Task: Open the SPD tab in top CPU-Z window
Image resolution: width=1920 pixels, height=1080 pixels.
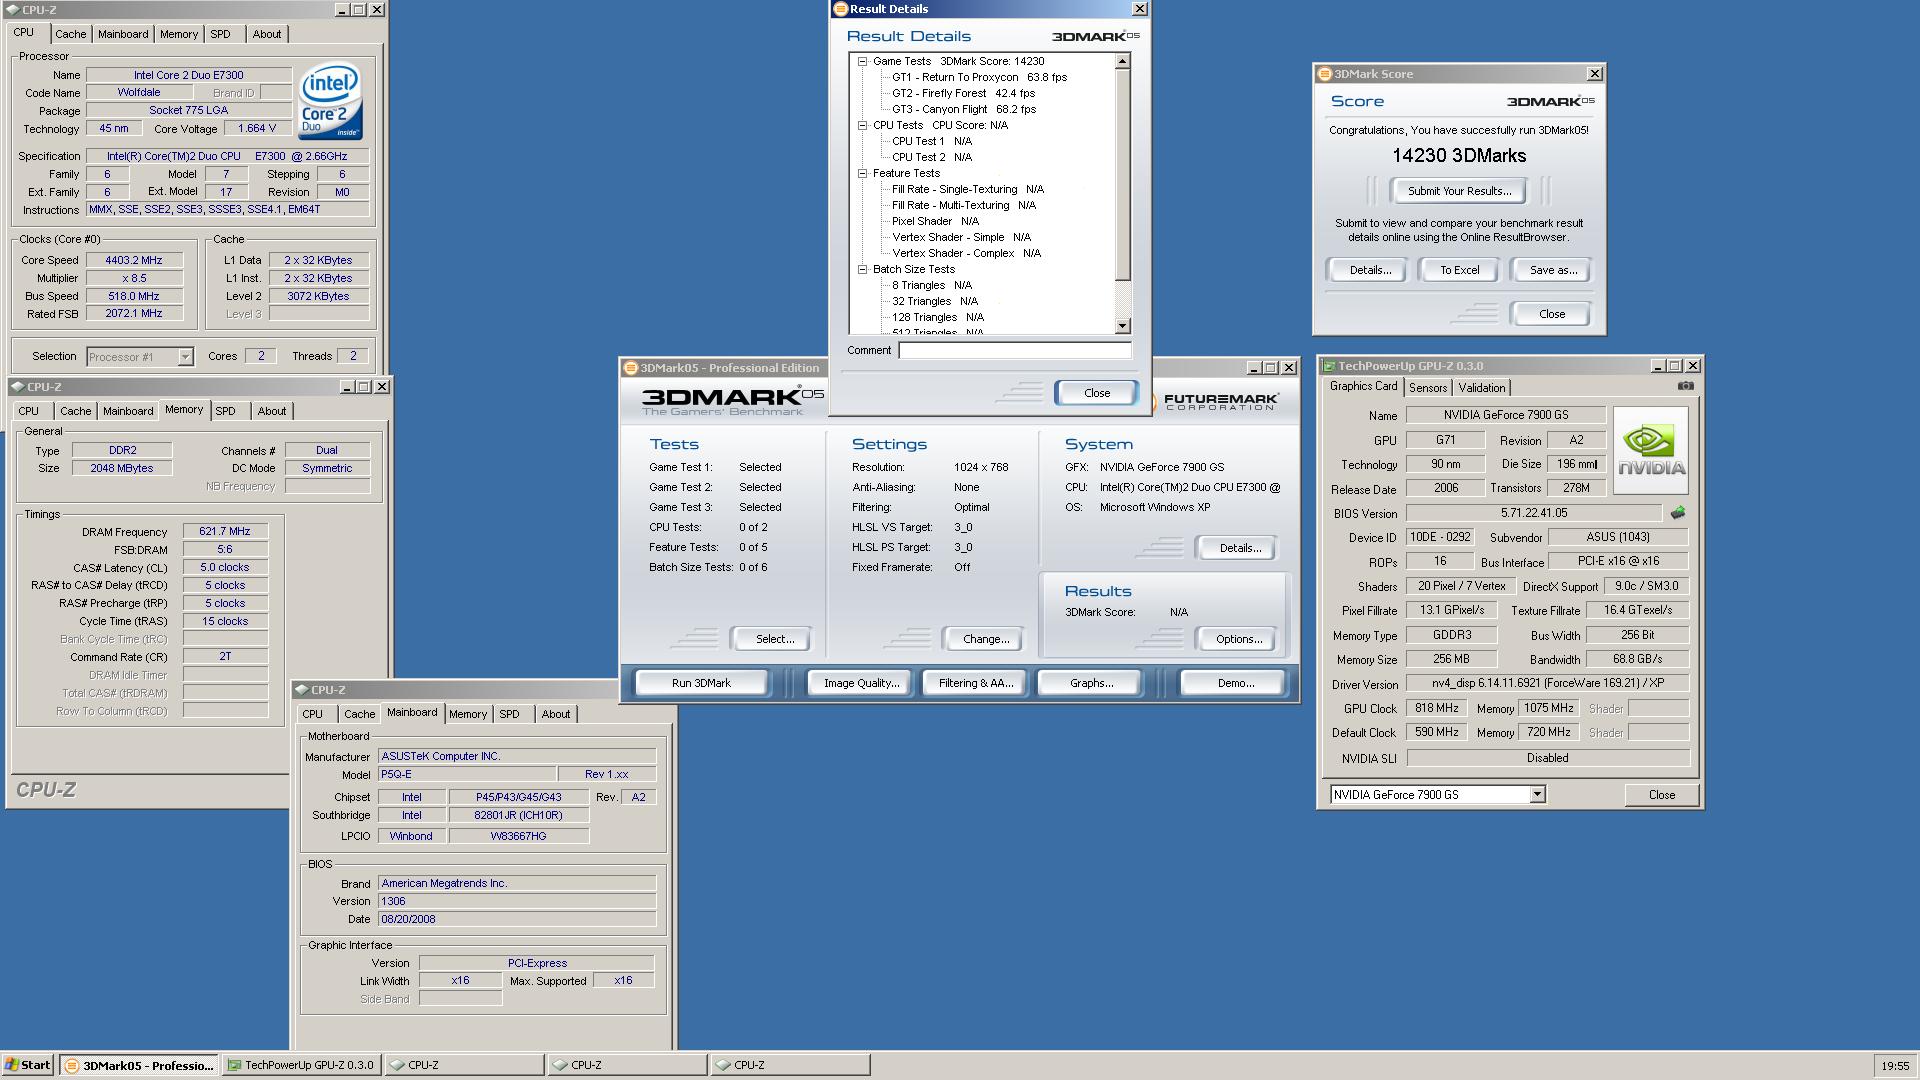Action: click(x=220, y=34)
